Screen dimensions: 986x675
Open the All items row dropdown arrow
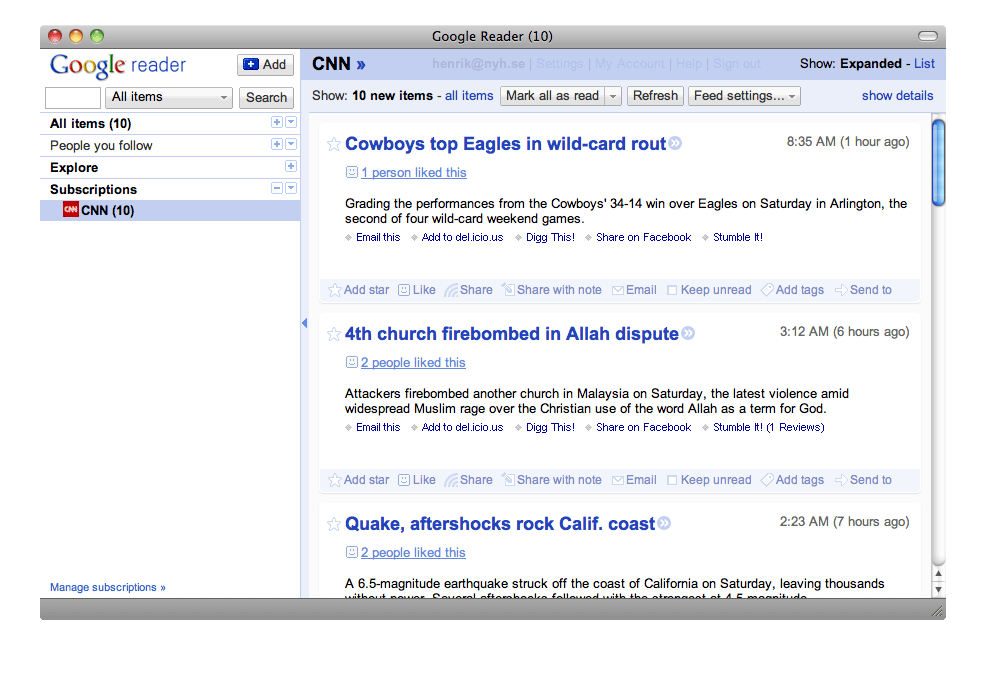tap(291, 122)
